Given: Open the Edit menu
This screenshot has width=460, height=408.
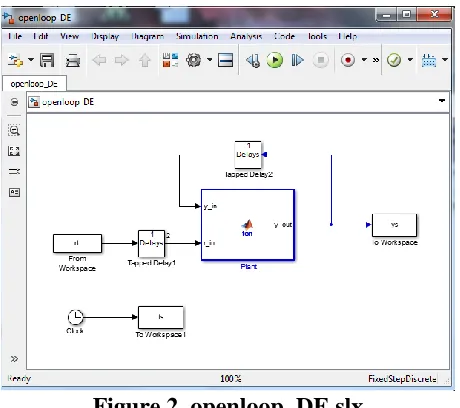Looking at the screenshot, I should click(x=41, y=36).
